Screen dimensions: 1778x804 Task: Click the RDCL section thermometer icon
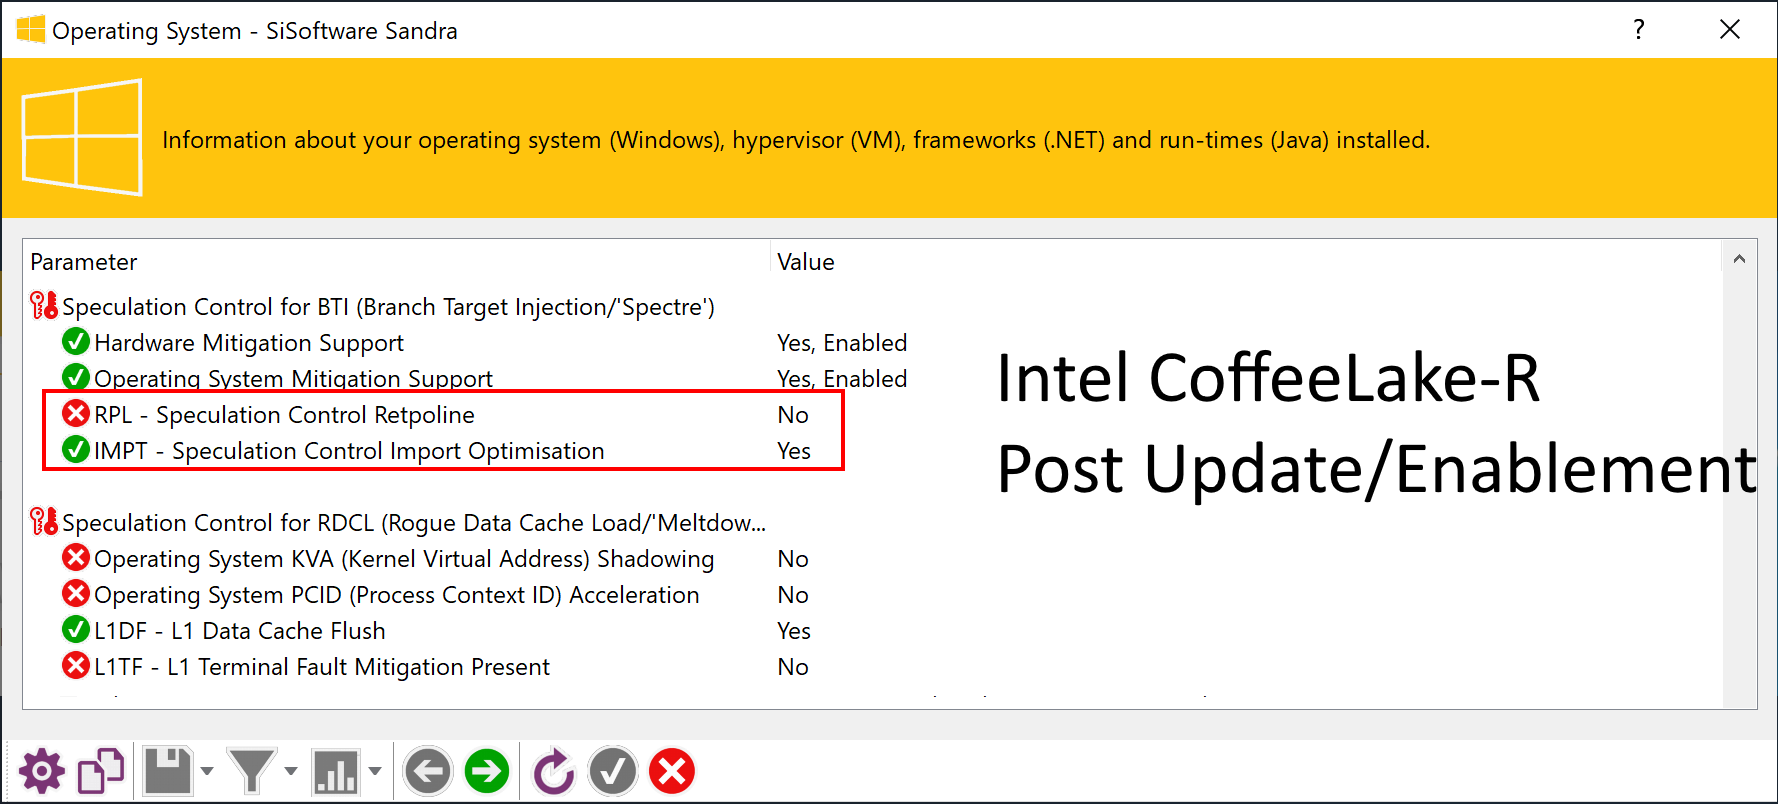pyautogui.click(x=44, y=522)
